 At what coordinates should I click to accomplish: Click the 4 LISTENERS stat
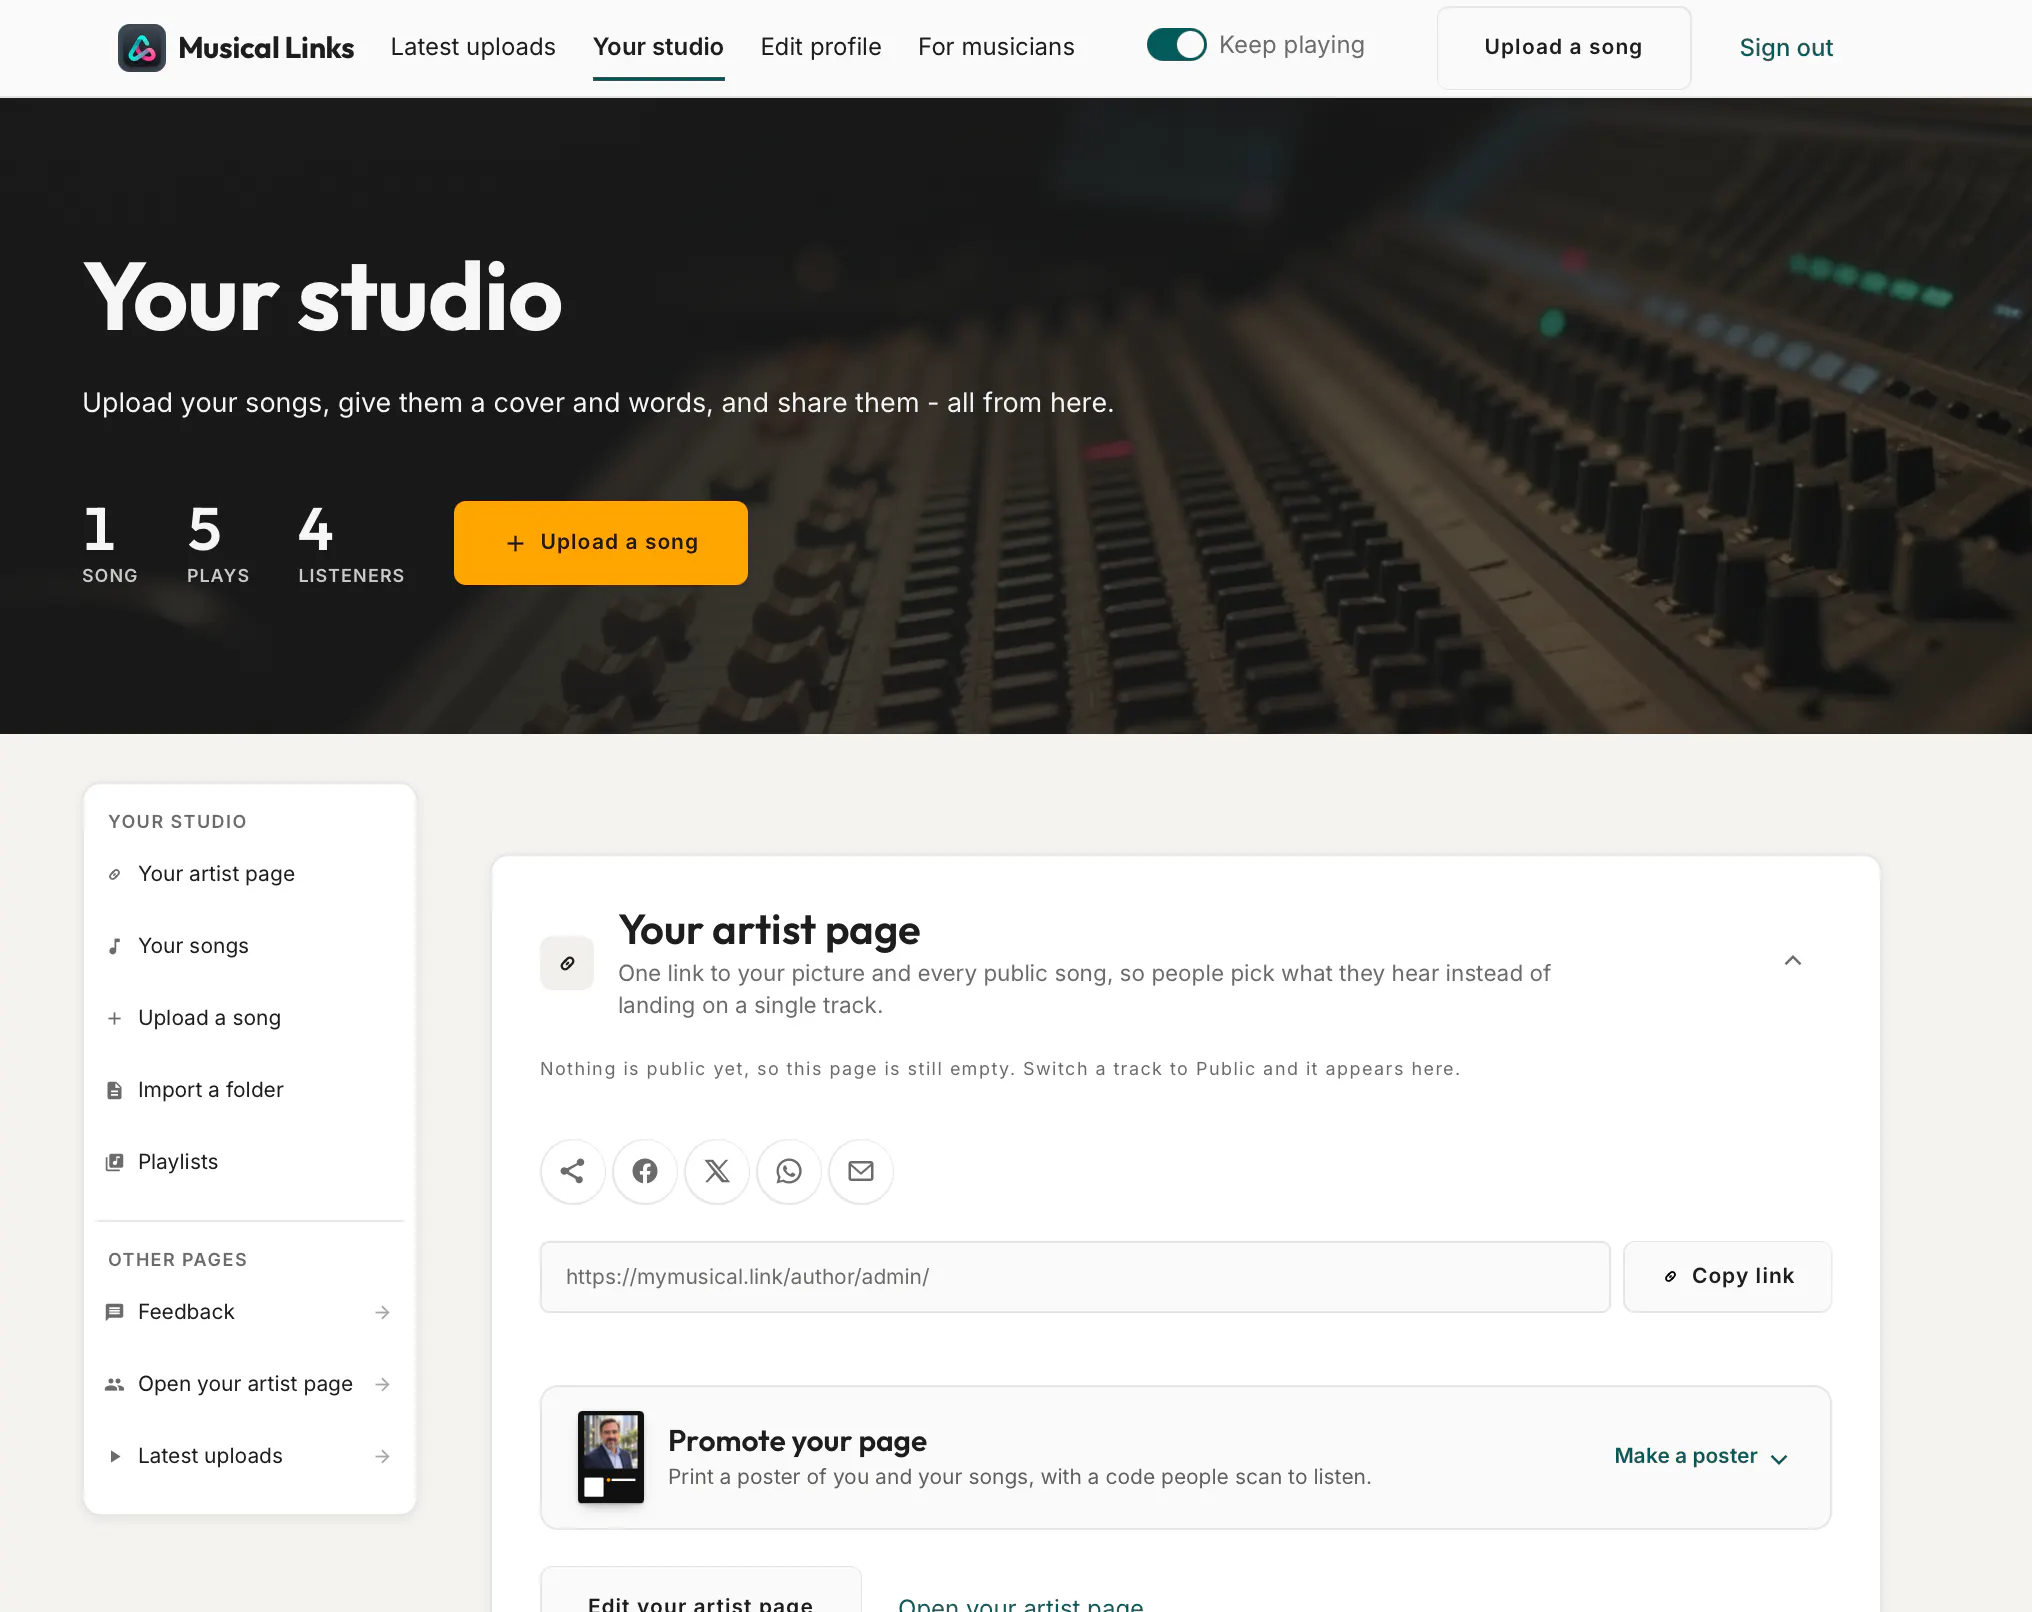tap(351, 543)
